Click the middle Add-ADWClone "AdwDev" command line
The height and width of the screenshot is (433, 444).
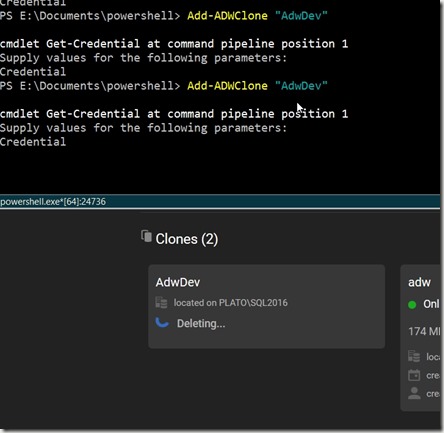pyautogui.click(x=164, y=16)
